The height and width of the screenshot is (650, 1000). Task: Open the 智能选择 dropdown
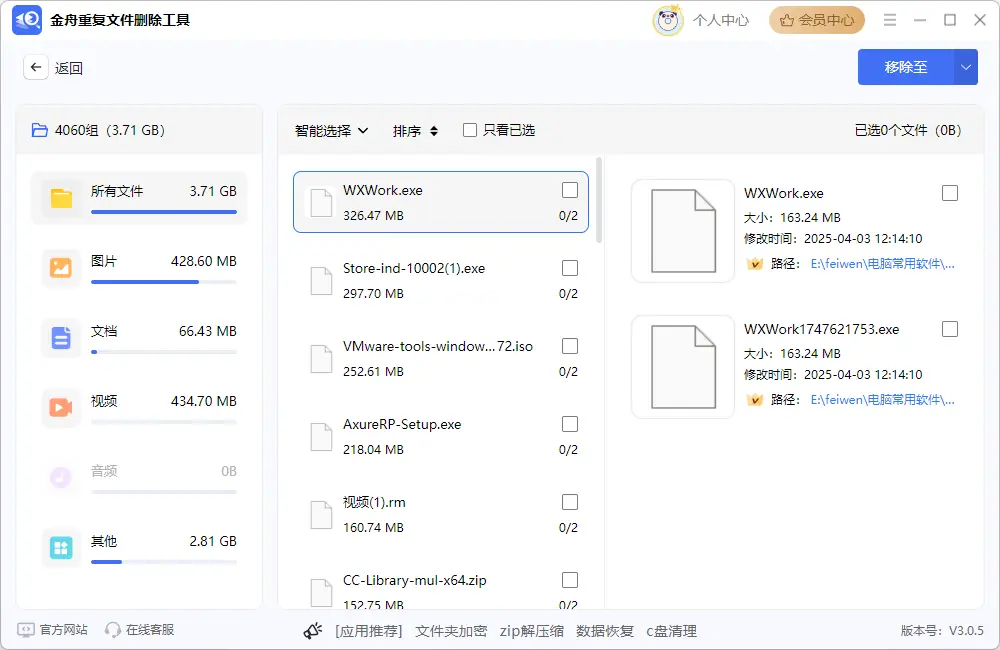point(330,130)
